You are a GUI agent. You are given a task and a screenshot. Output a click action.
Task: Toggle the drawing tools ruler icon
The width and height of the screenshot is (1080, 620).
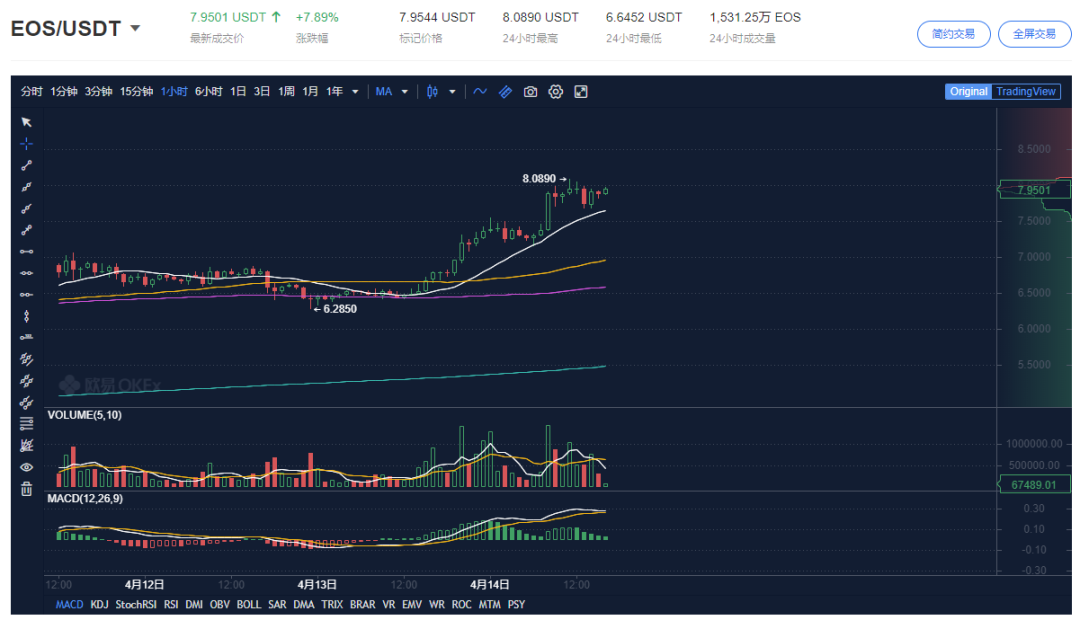click(506, 92)
